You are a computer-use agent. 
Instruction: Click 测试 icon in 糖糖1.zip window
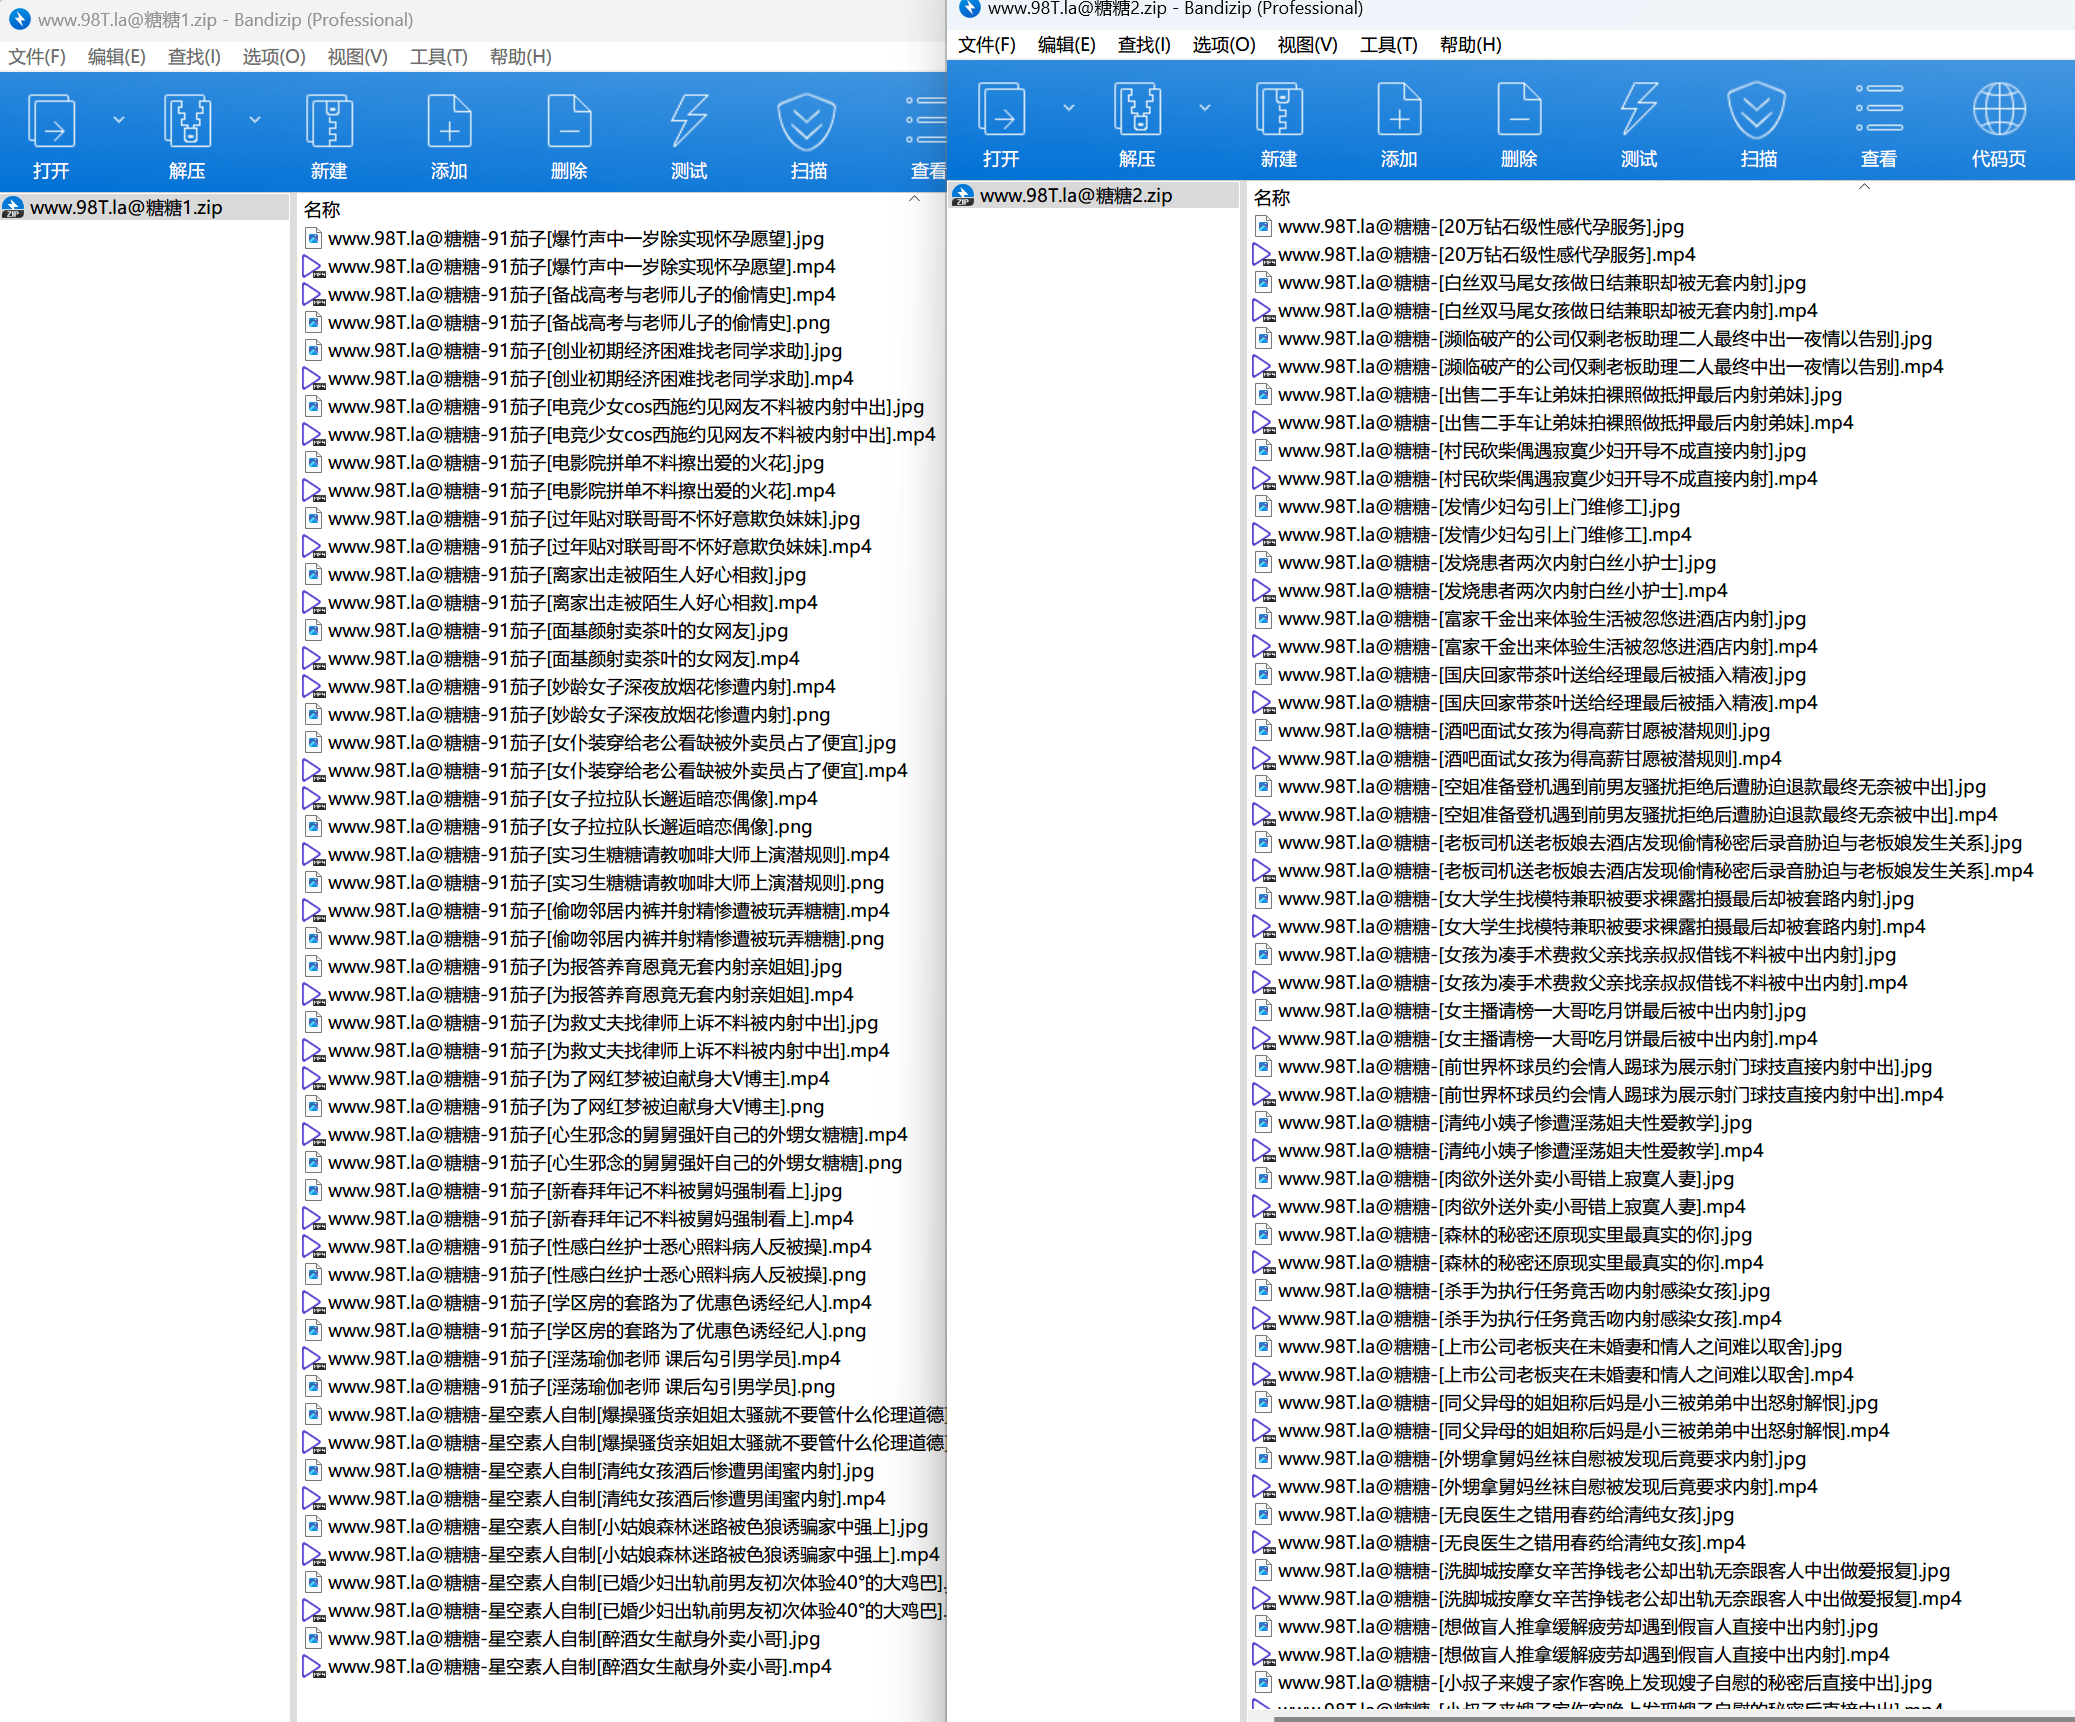tap(689, 121)
